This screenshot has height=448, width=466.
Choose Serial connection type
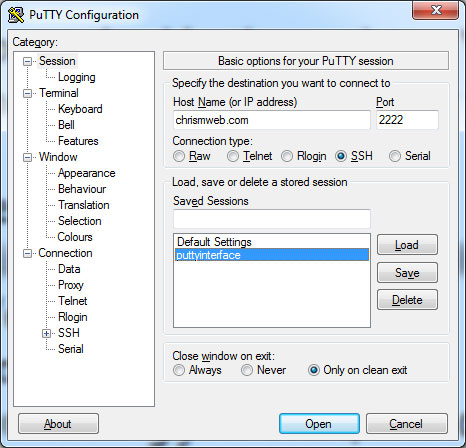click(395, 156)
